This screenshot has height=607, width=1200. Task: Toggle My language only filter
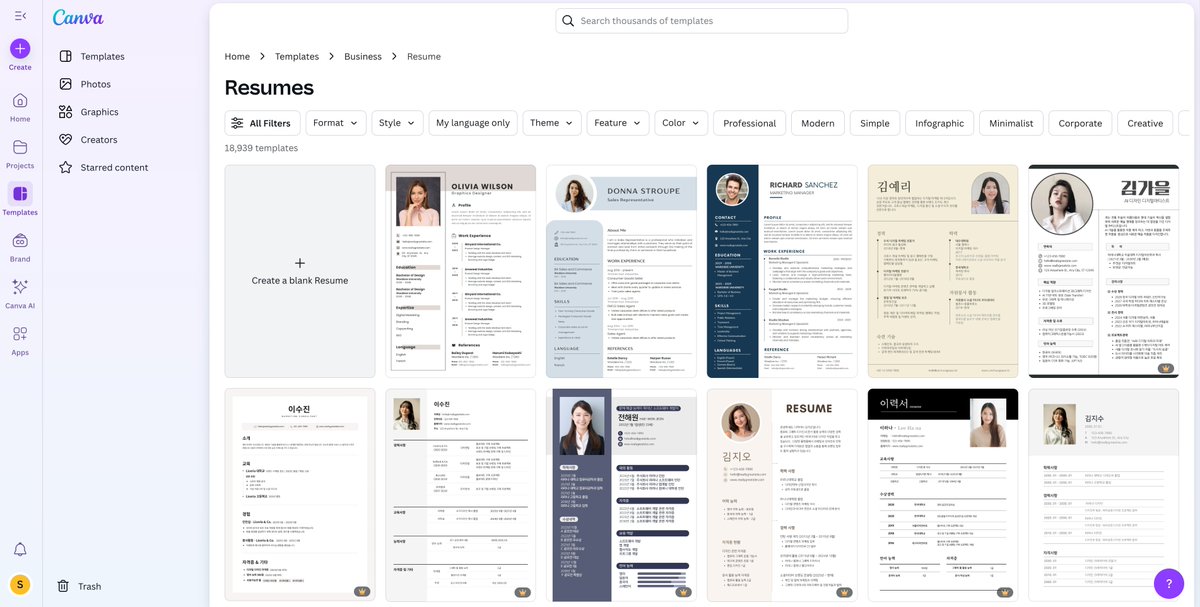click(x=473, y=123)
